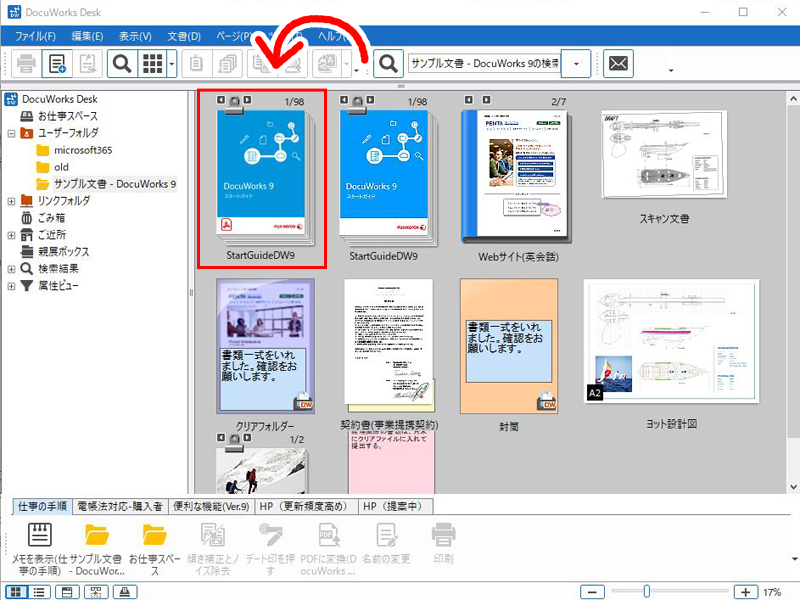Click the thumbnail zoom slider handle

[x=646, y=592]
